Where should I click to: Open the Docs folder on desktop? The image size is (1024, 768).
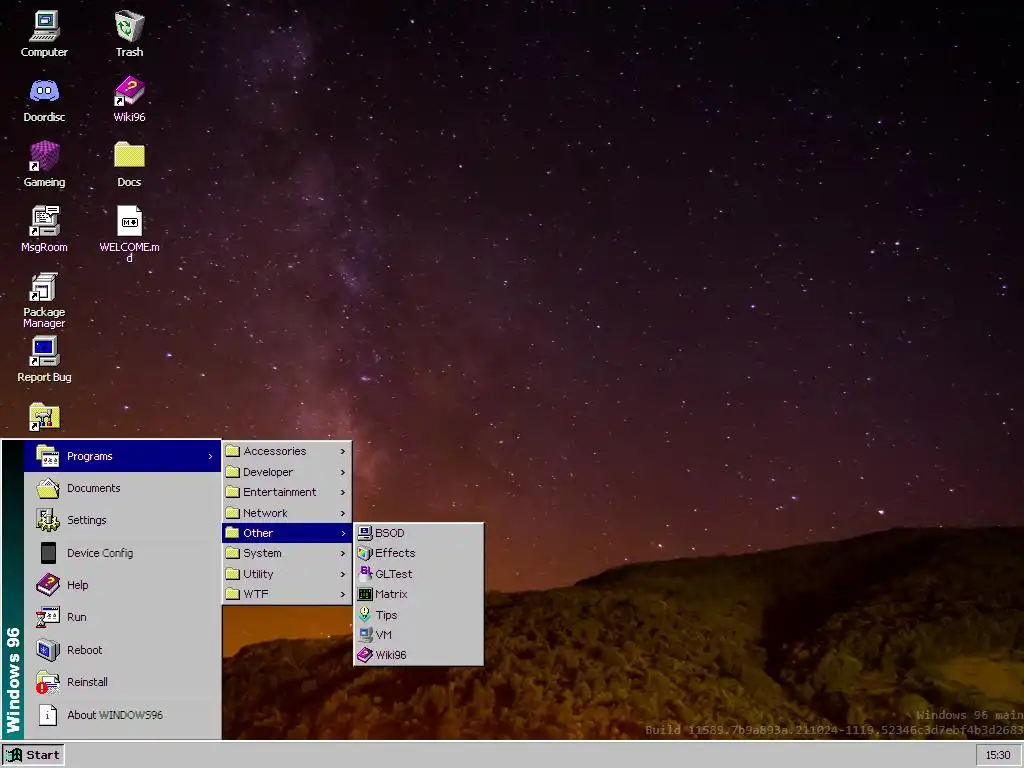pos(129,165)
